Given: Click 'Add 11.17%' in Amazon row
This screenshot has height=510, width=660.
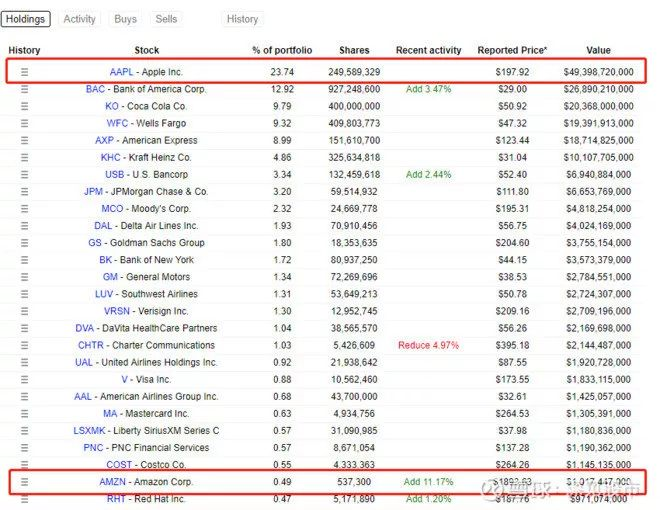Looking at the screenshot, I should coord(428,482).
